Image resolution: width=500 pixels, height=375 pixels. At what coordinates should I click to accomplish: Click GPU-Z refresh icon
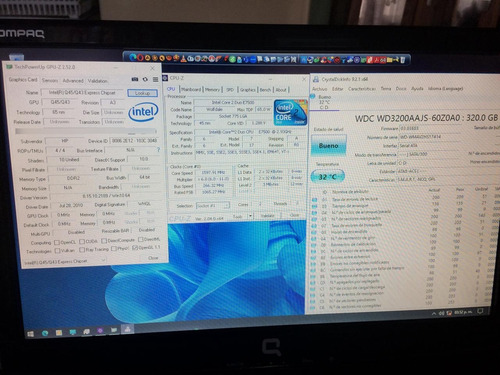point(145,79)
